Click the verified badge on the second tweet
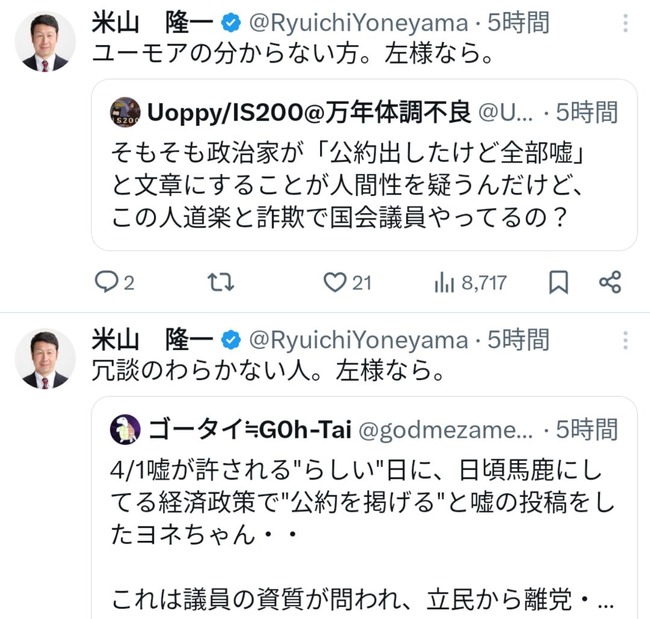 229,339
